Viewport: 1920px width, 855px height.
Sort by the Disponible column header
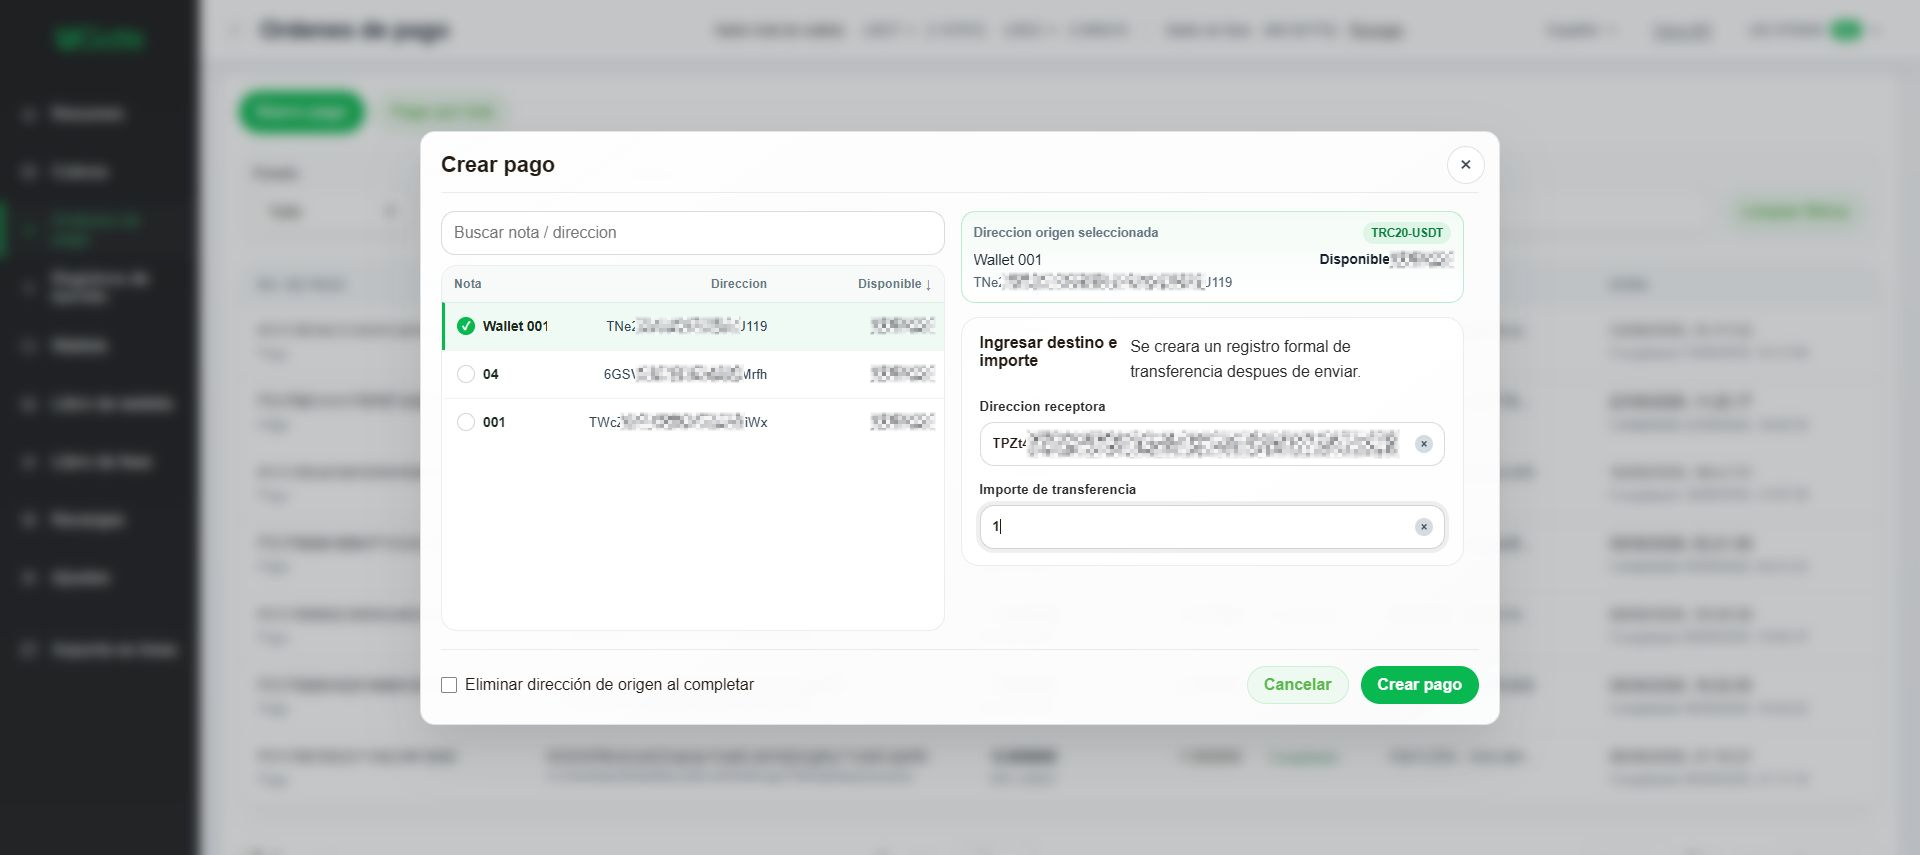(894, 284)
